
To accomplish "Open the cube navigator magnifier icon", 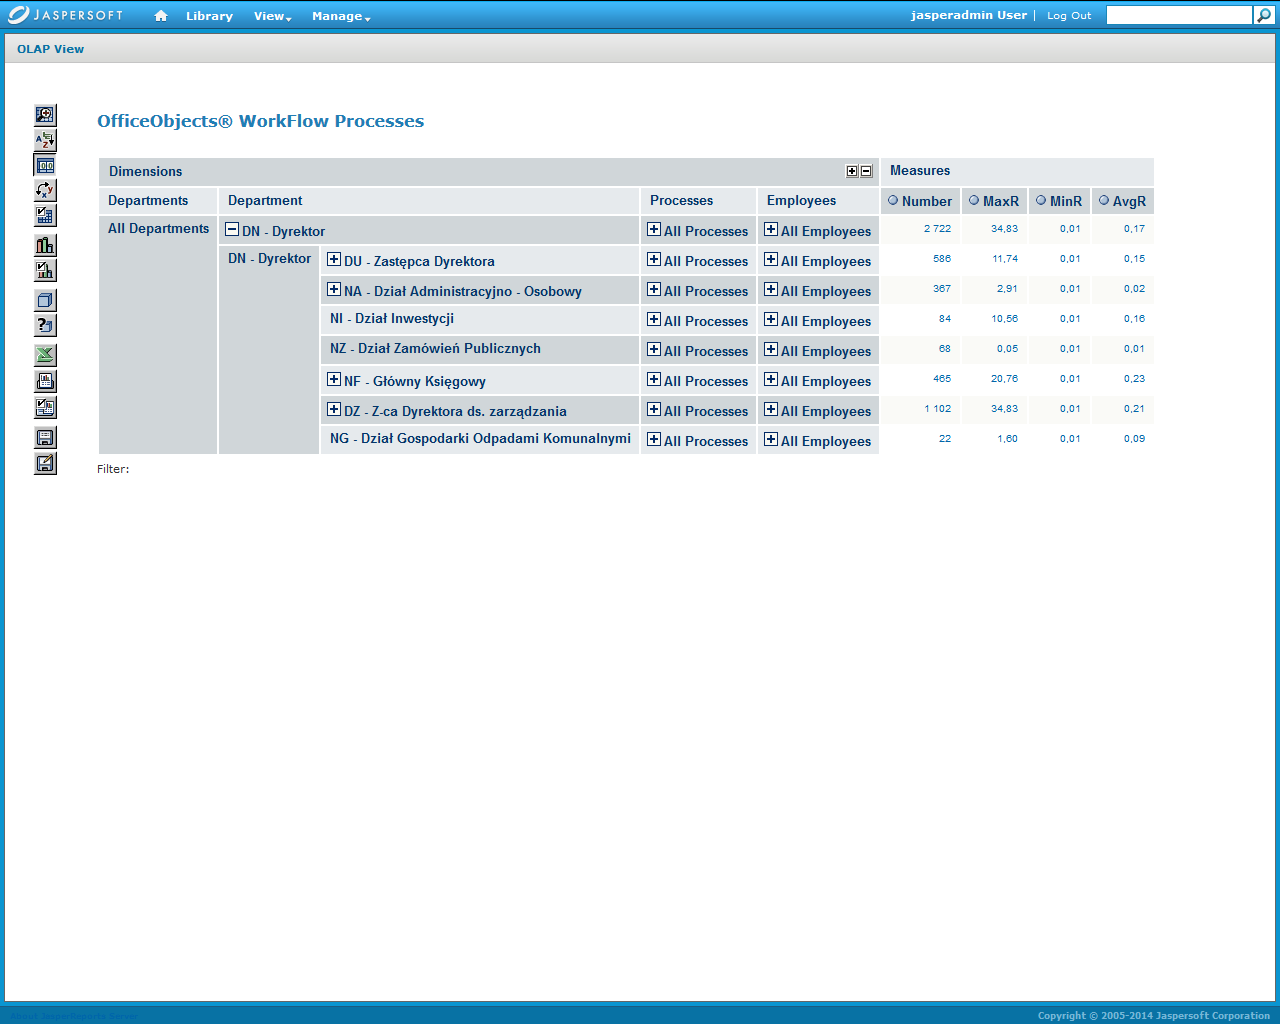I will (x=45, y=115).
